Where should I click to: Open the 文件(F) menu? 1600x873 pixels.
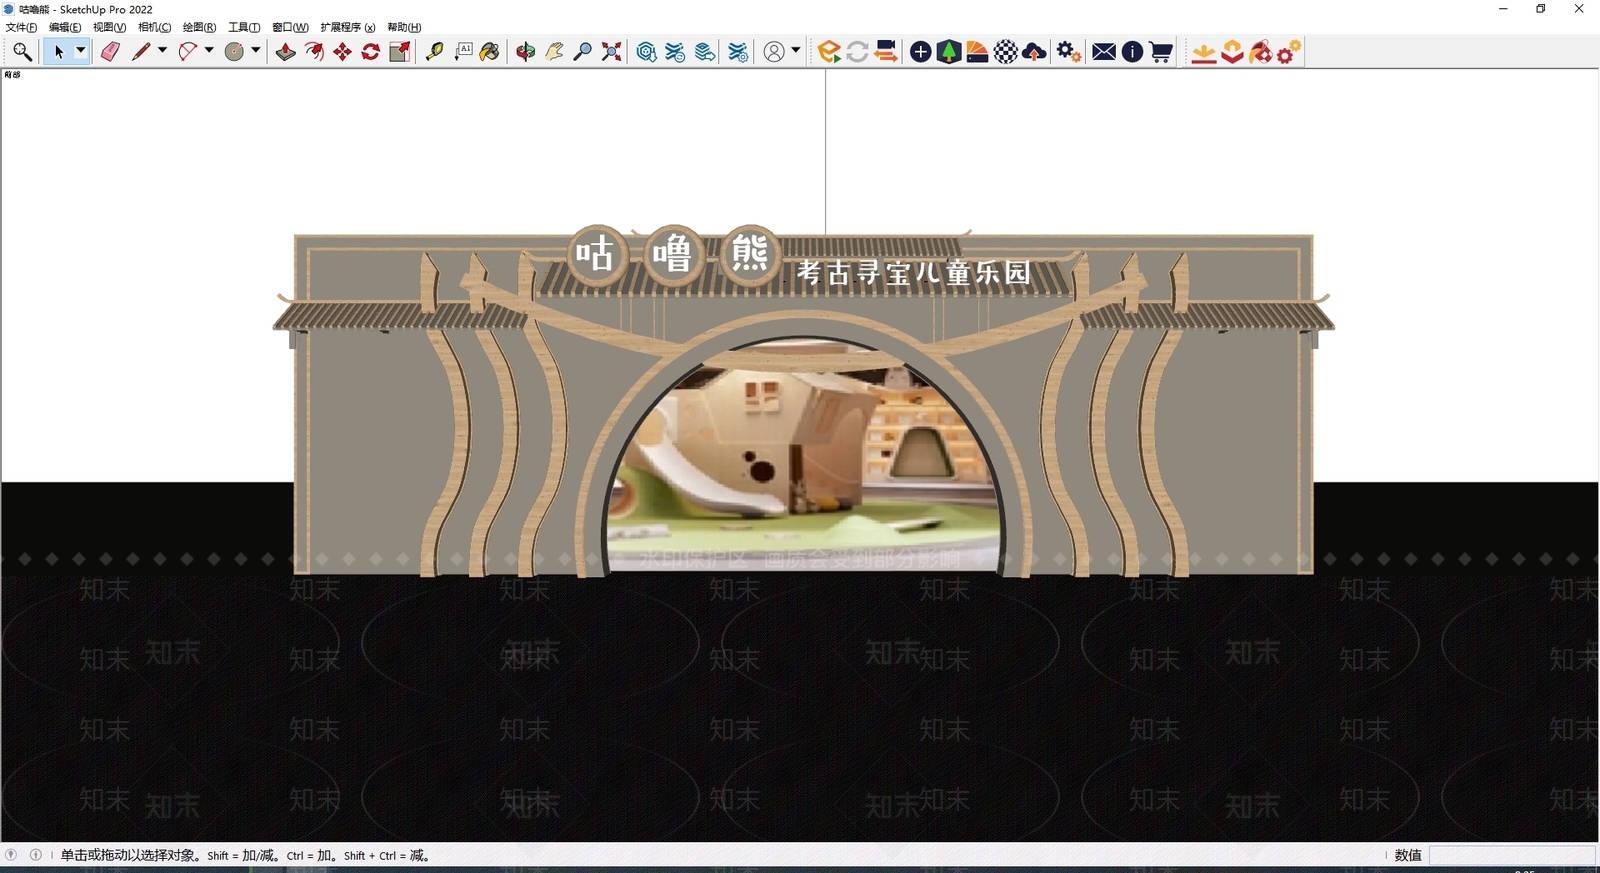[21, 28]
